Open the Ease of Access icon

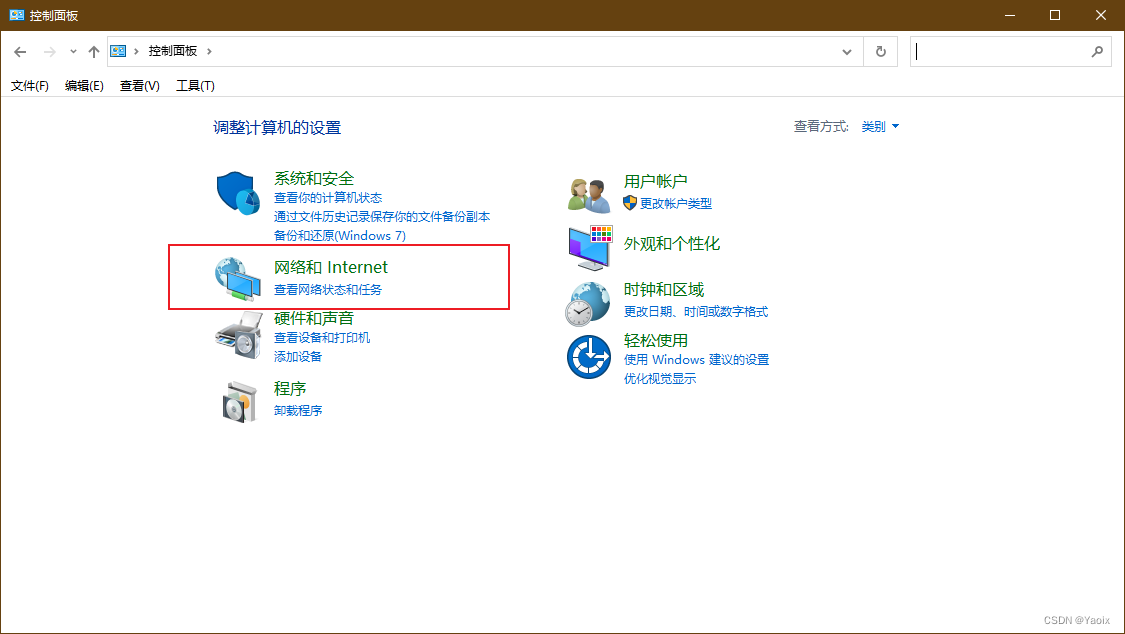[x=588, y=356]
